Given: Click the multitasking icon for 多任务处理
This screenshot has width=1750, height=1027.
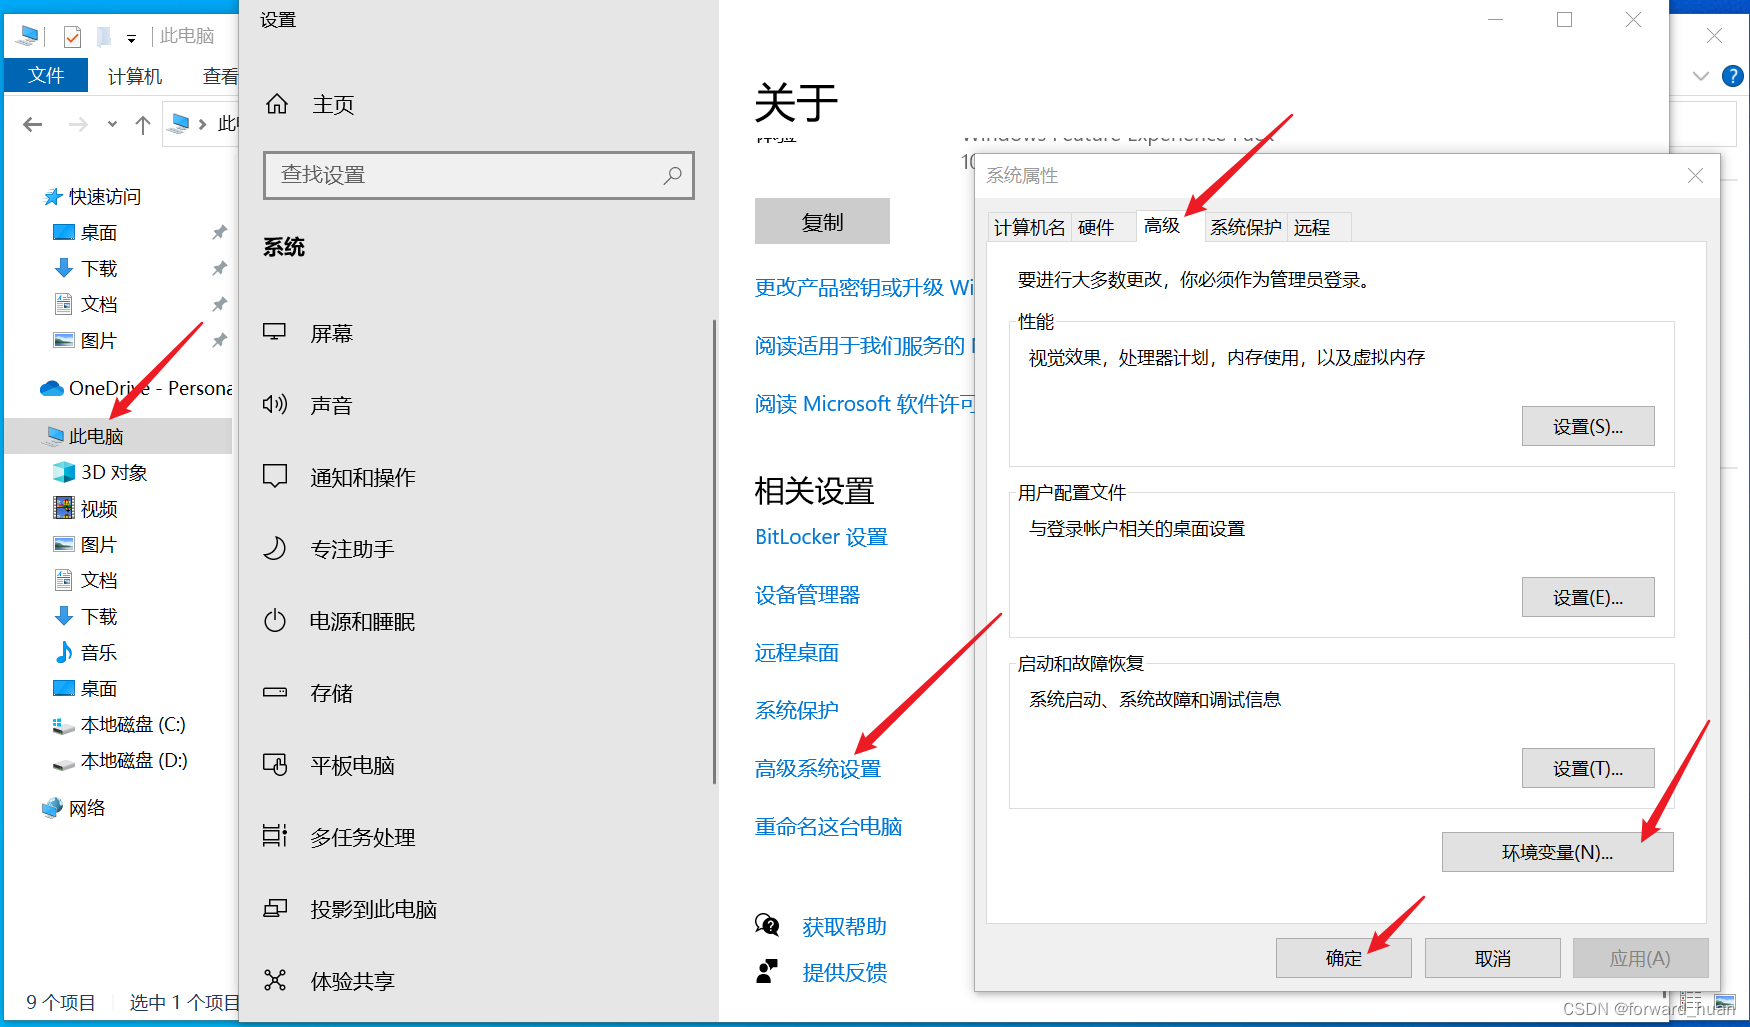Looking at the screenshot, I should (275, 836).
